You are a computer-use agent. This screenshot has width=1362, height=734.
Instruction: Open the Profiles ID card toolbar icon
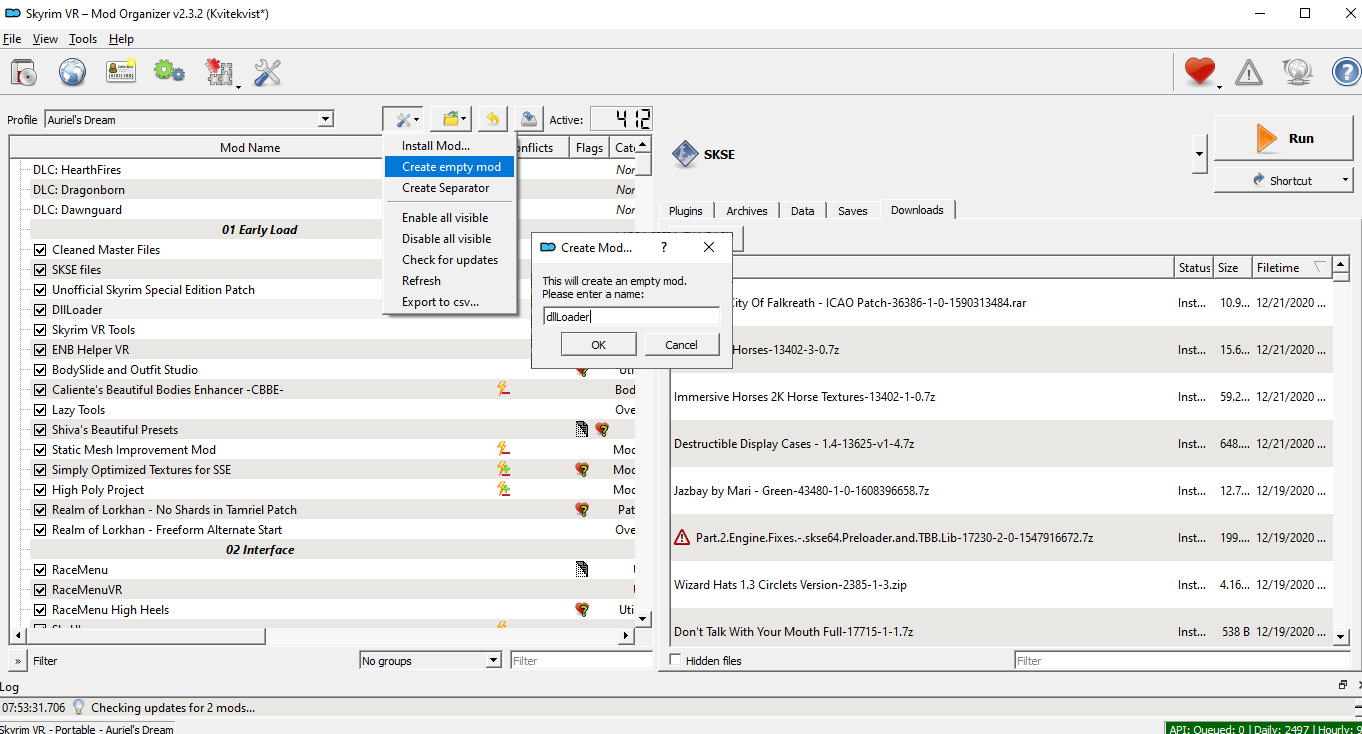coord(121,72)
